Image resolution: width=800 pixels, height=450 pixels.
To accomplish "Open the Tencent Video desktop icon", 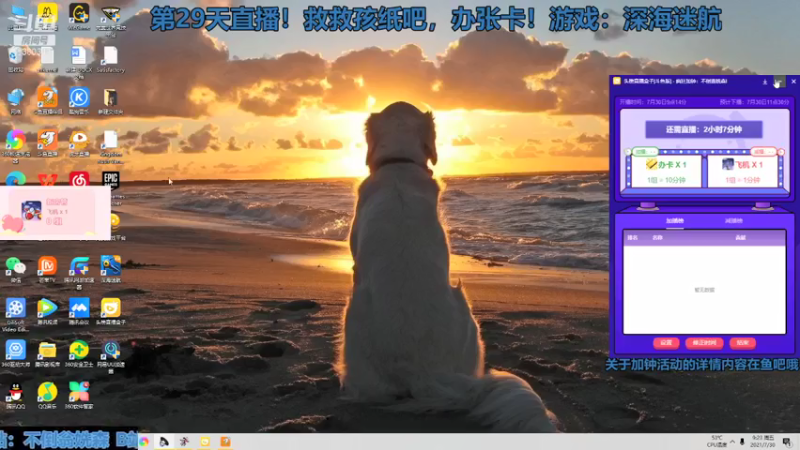I will (x=47, y=308).
